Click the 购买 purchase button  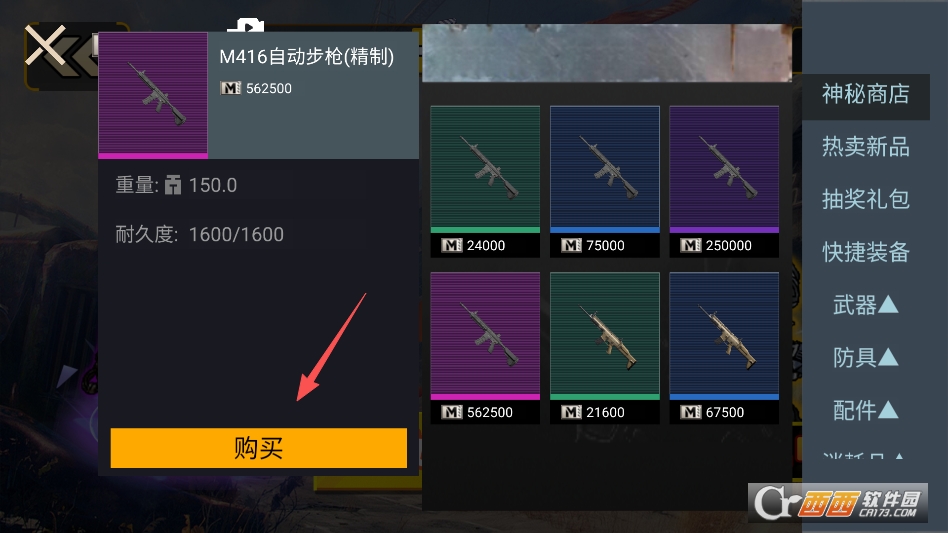click(x=259, y=448)
